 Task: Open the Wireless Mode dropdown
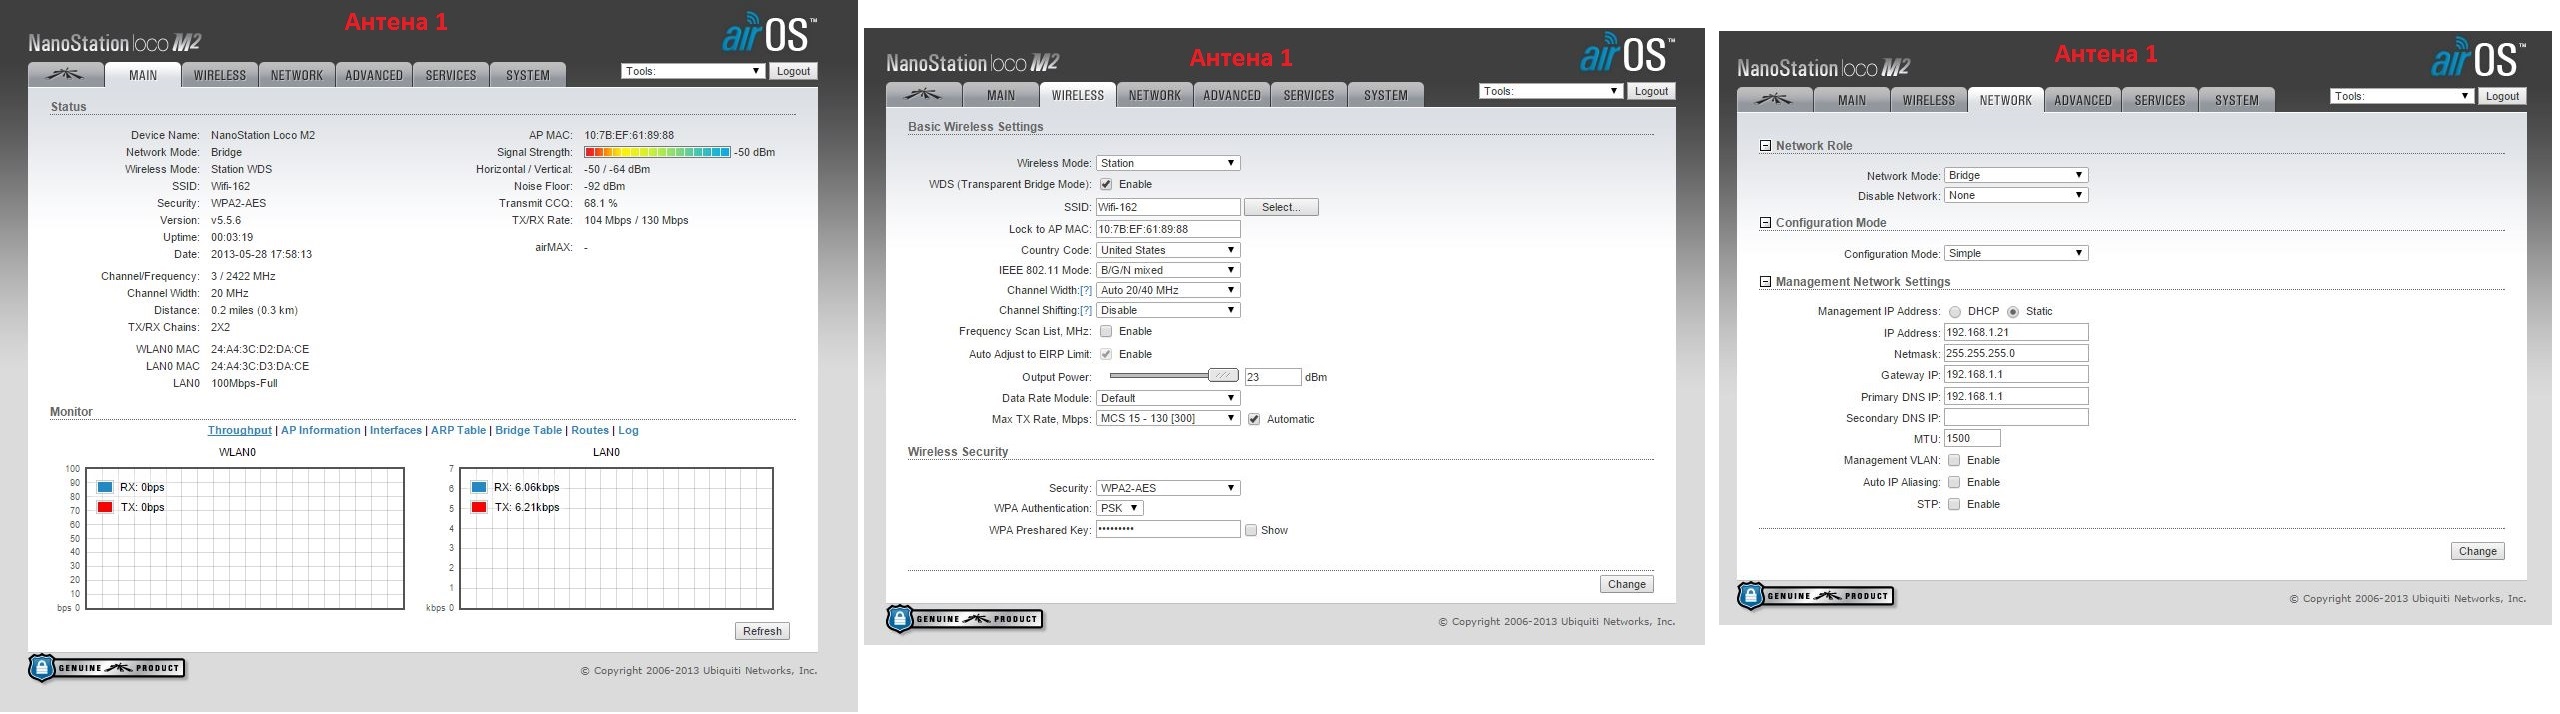click(x=1168, y=163)
